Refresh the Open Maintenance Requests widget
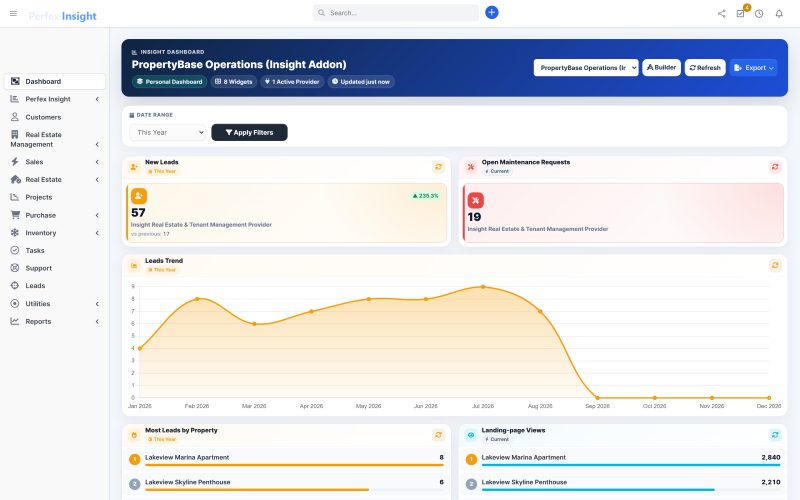Viewport: 800px width, 500px height. tap(774, 167)
